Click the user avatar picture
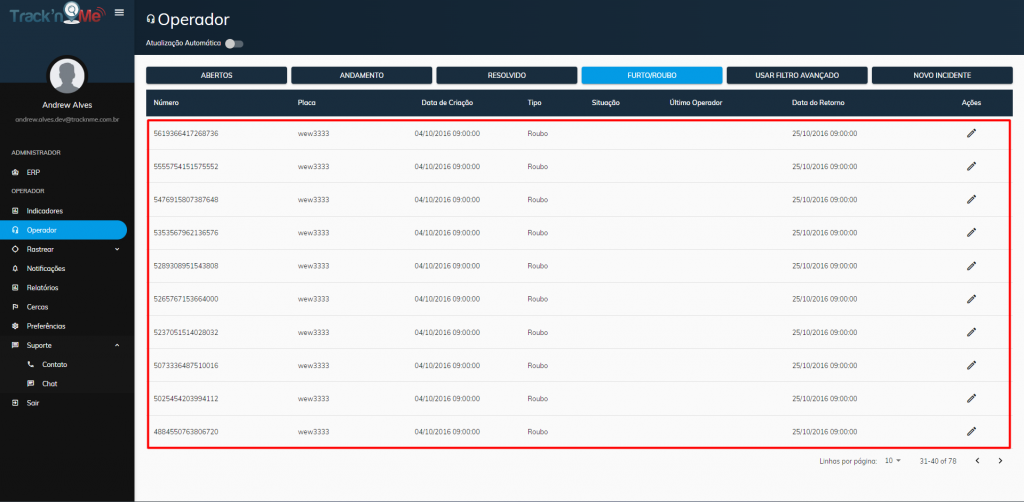 [67, 76]
